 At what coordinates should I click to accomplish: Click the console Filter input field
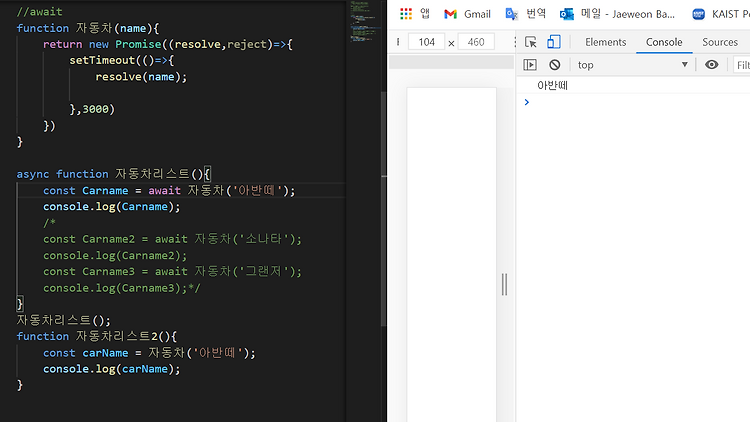click(742, 65)
